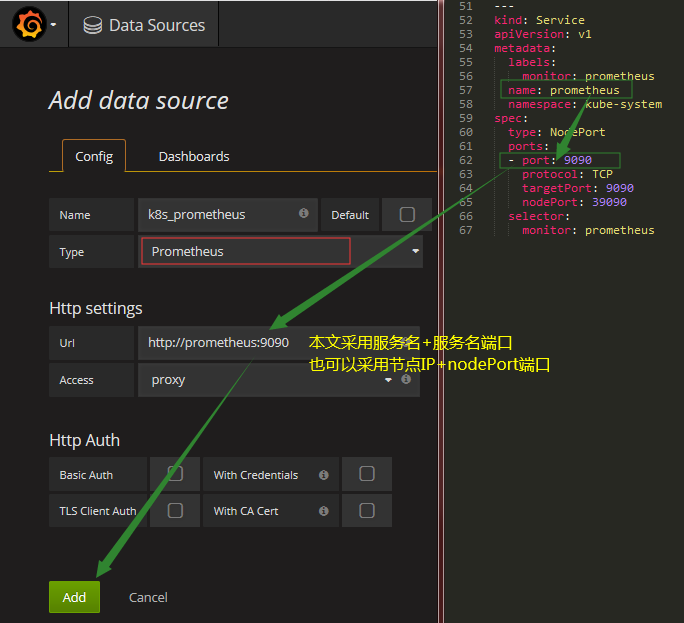The width and height of the screenshot is (684, 623).
Task: Click the info icon in Name field
Action: coord(304,213)
